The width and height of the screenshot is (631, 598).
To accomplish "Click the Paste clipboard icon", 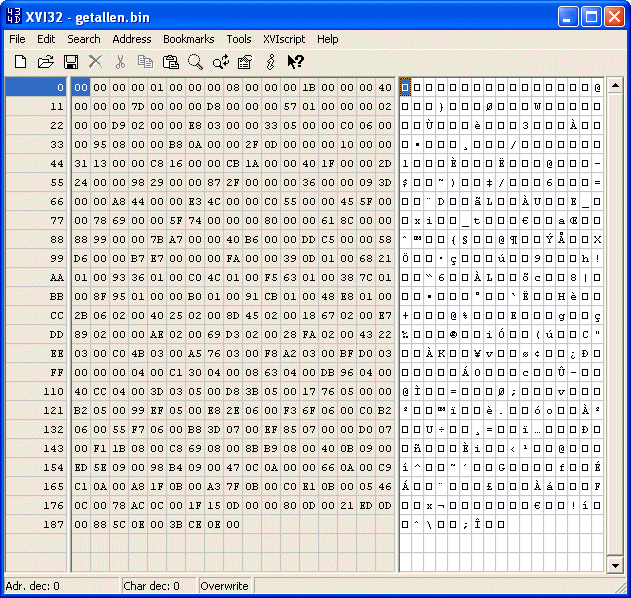I will (x=170, y=62).
